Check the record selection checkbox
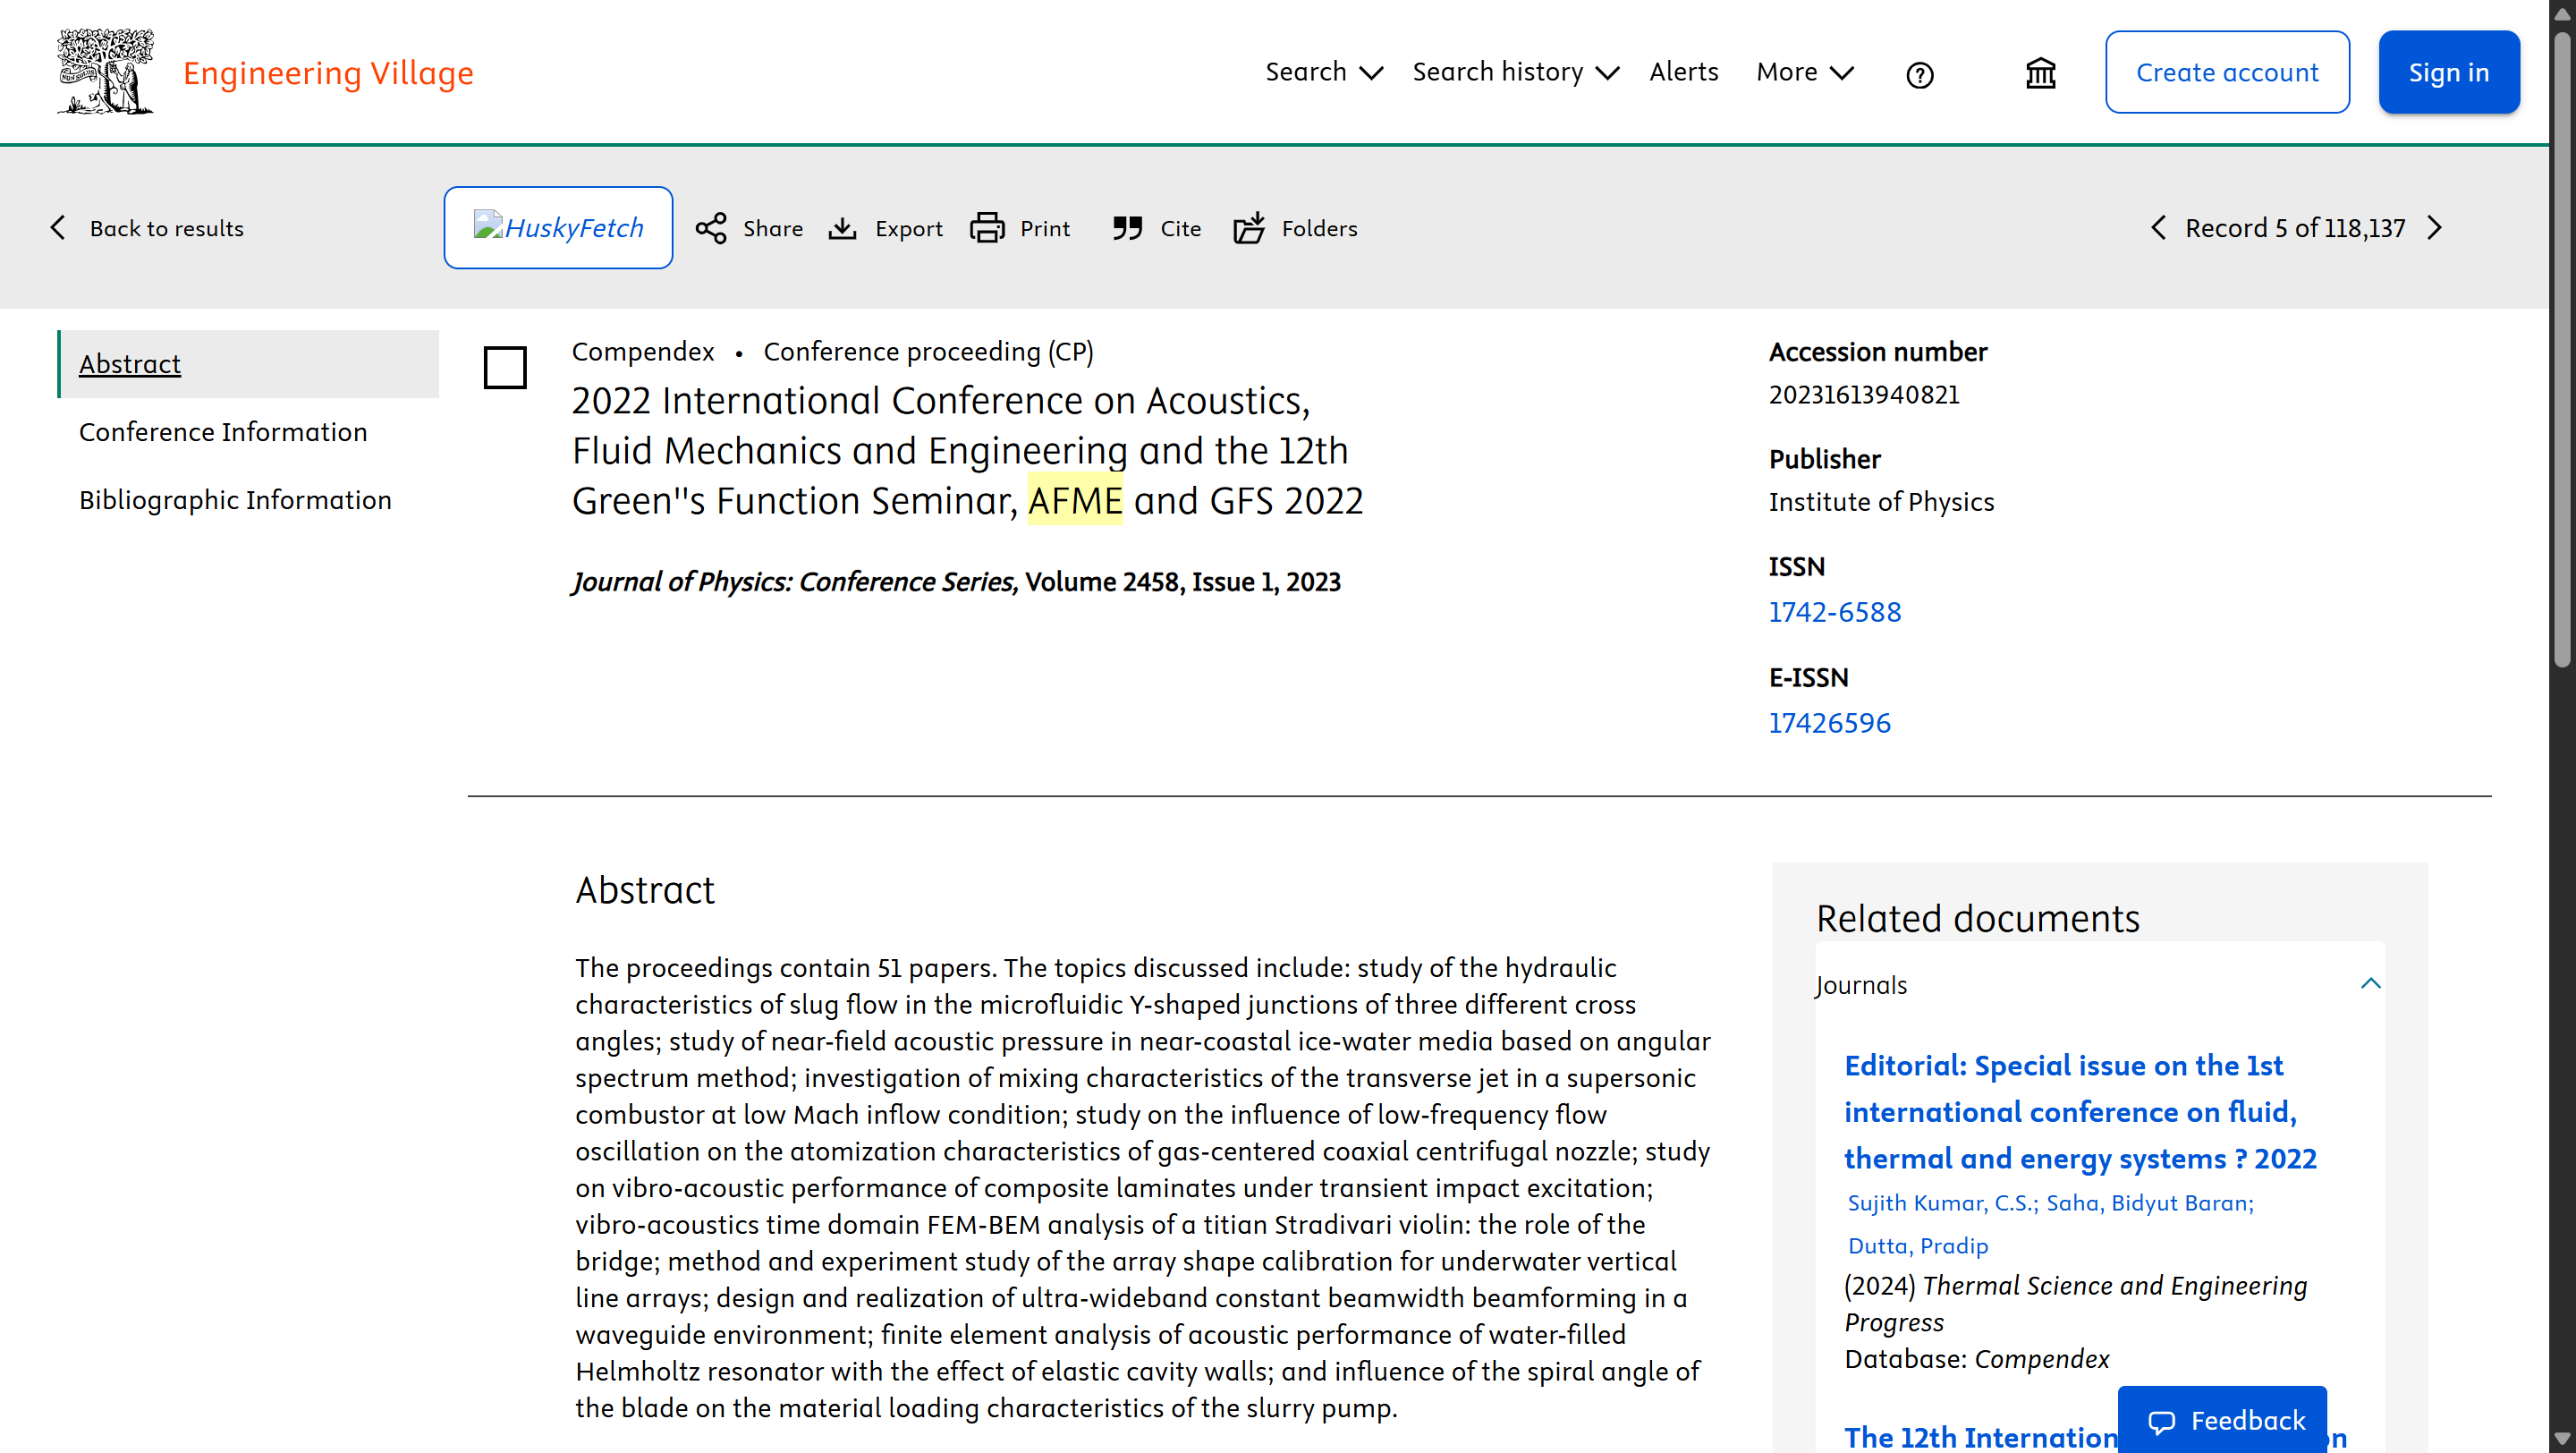 [505, 367]
